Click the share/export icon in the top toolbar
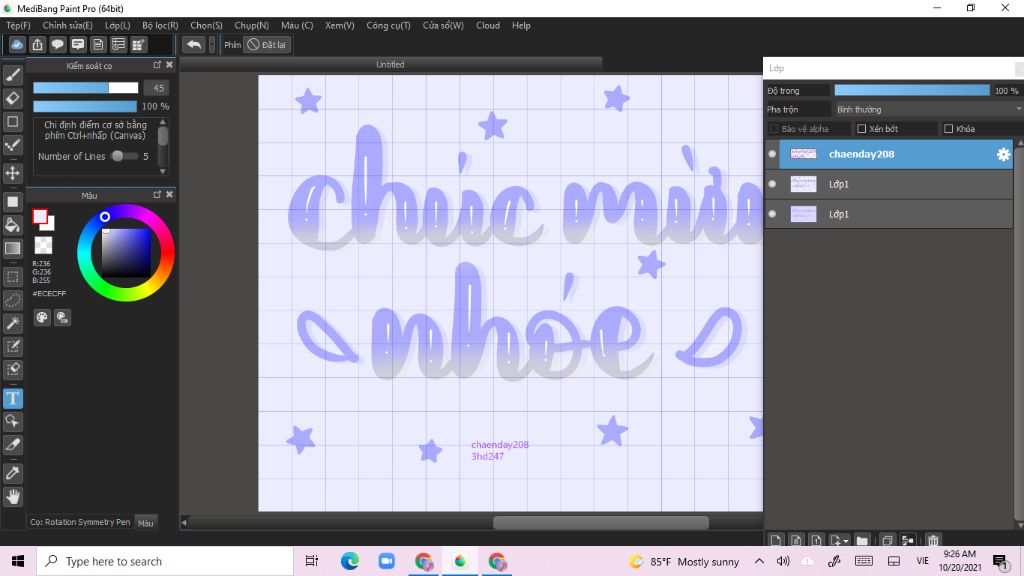The height and width of the screenshot is (576, 1024). tap(37, 44)
